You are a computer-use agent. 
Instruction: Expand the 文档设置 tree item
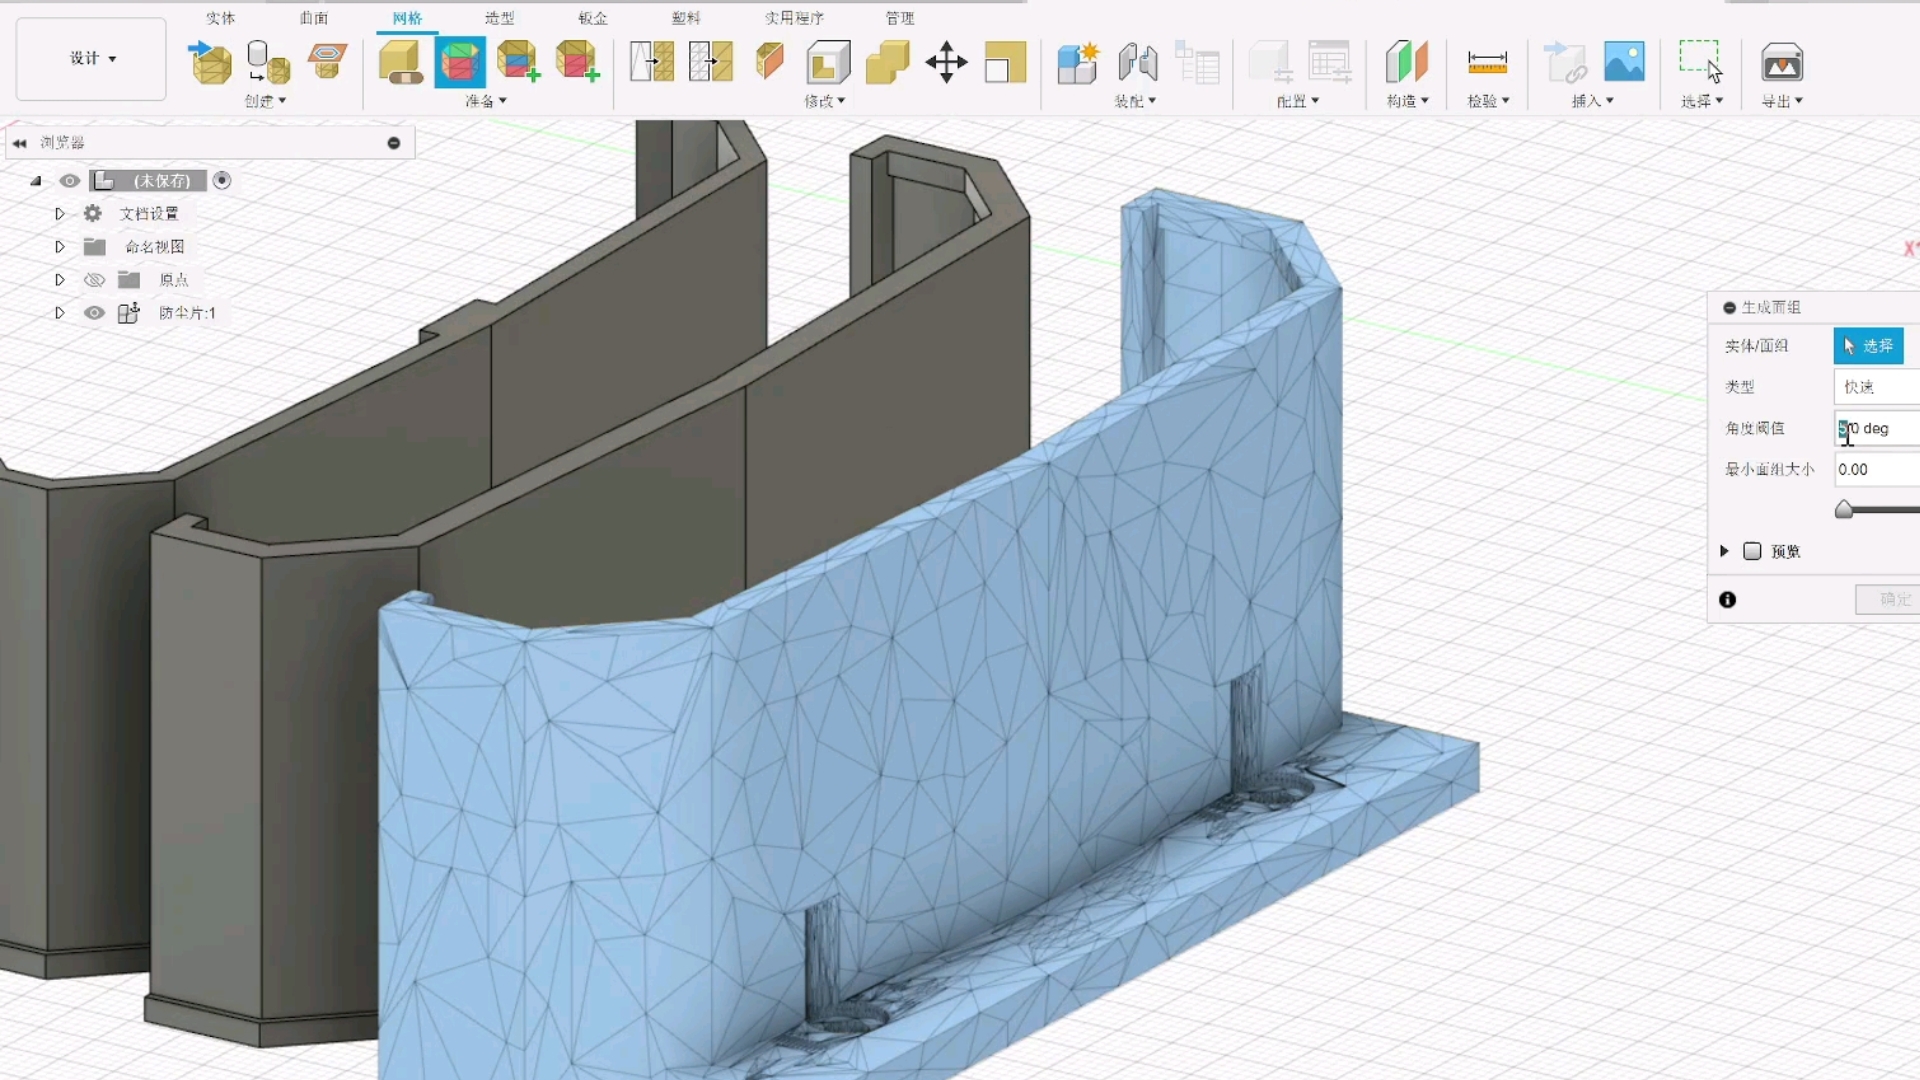59,213
